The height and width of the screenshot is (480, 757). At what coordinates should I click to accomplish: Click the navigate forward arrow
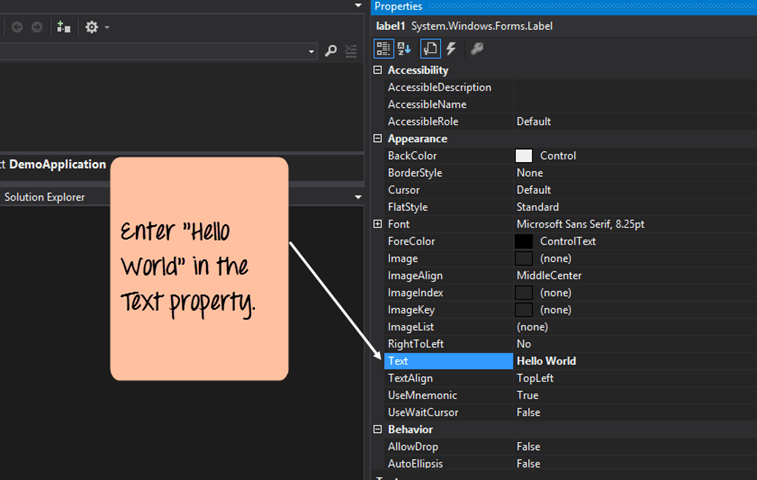tap(37, 27)
